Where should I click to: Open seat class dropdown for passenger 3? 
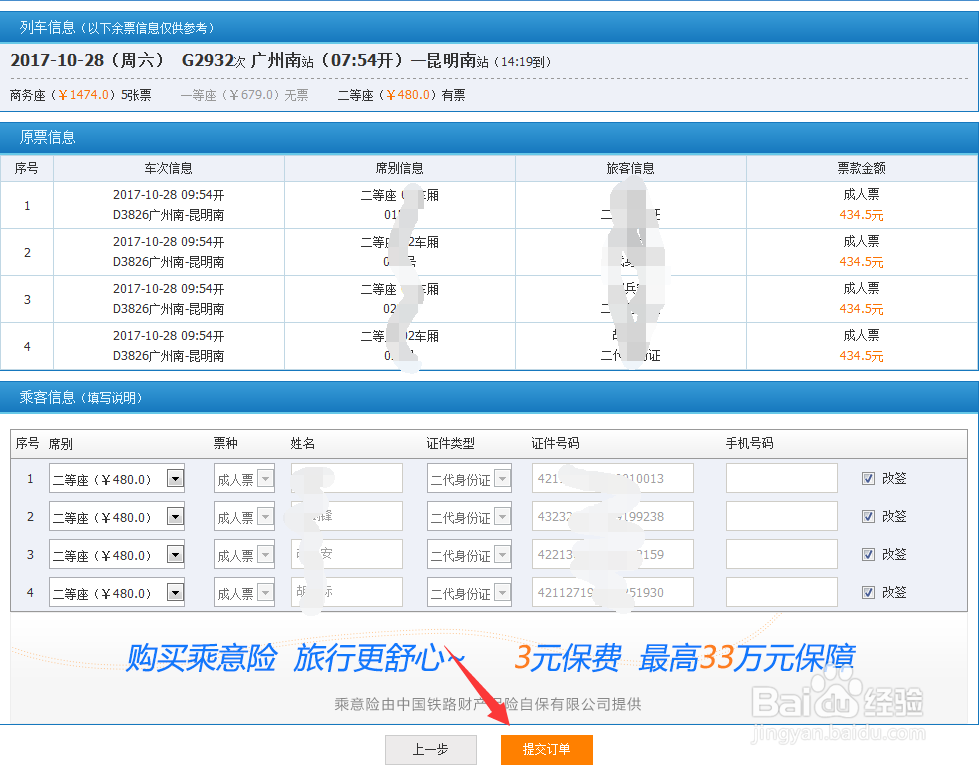117,555
